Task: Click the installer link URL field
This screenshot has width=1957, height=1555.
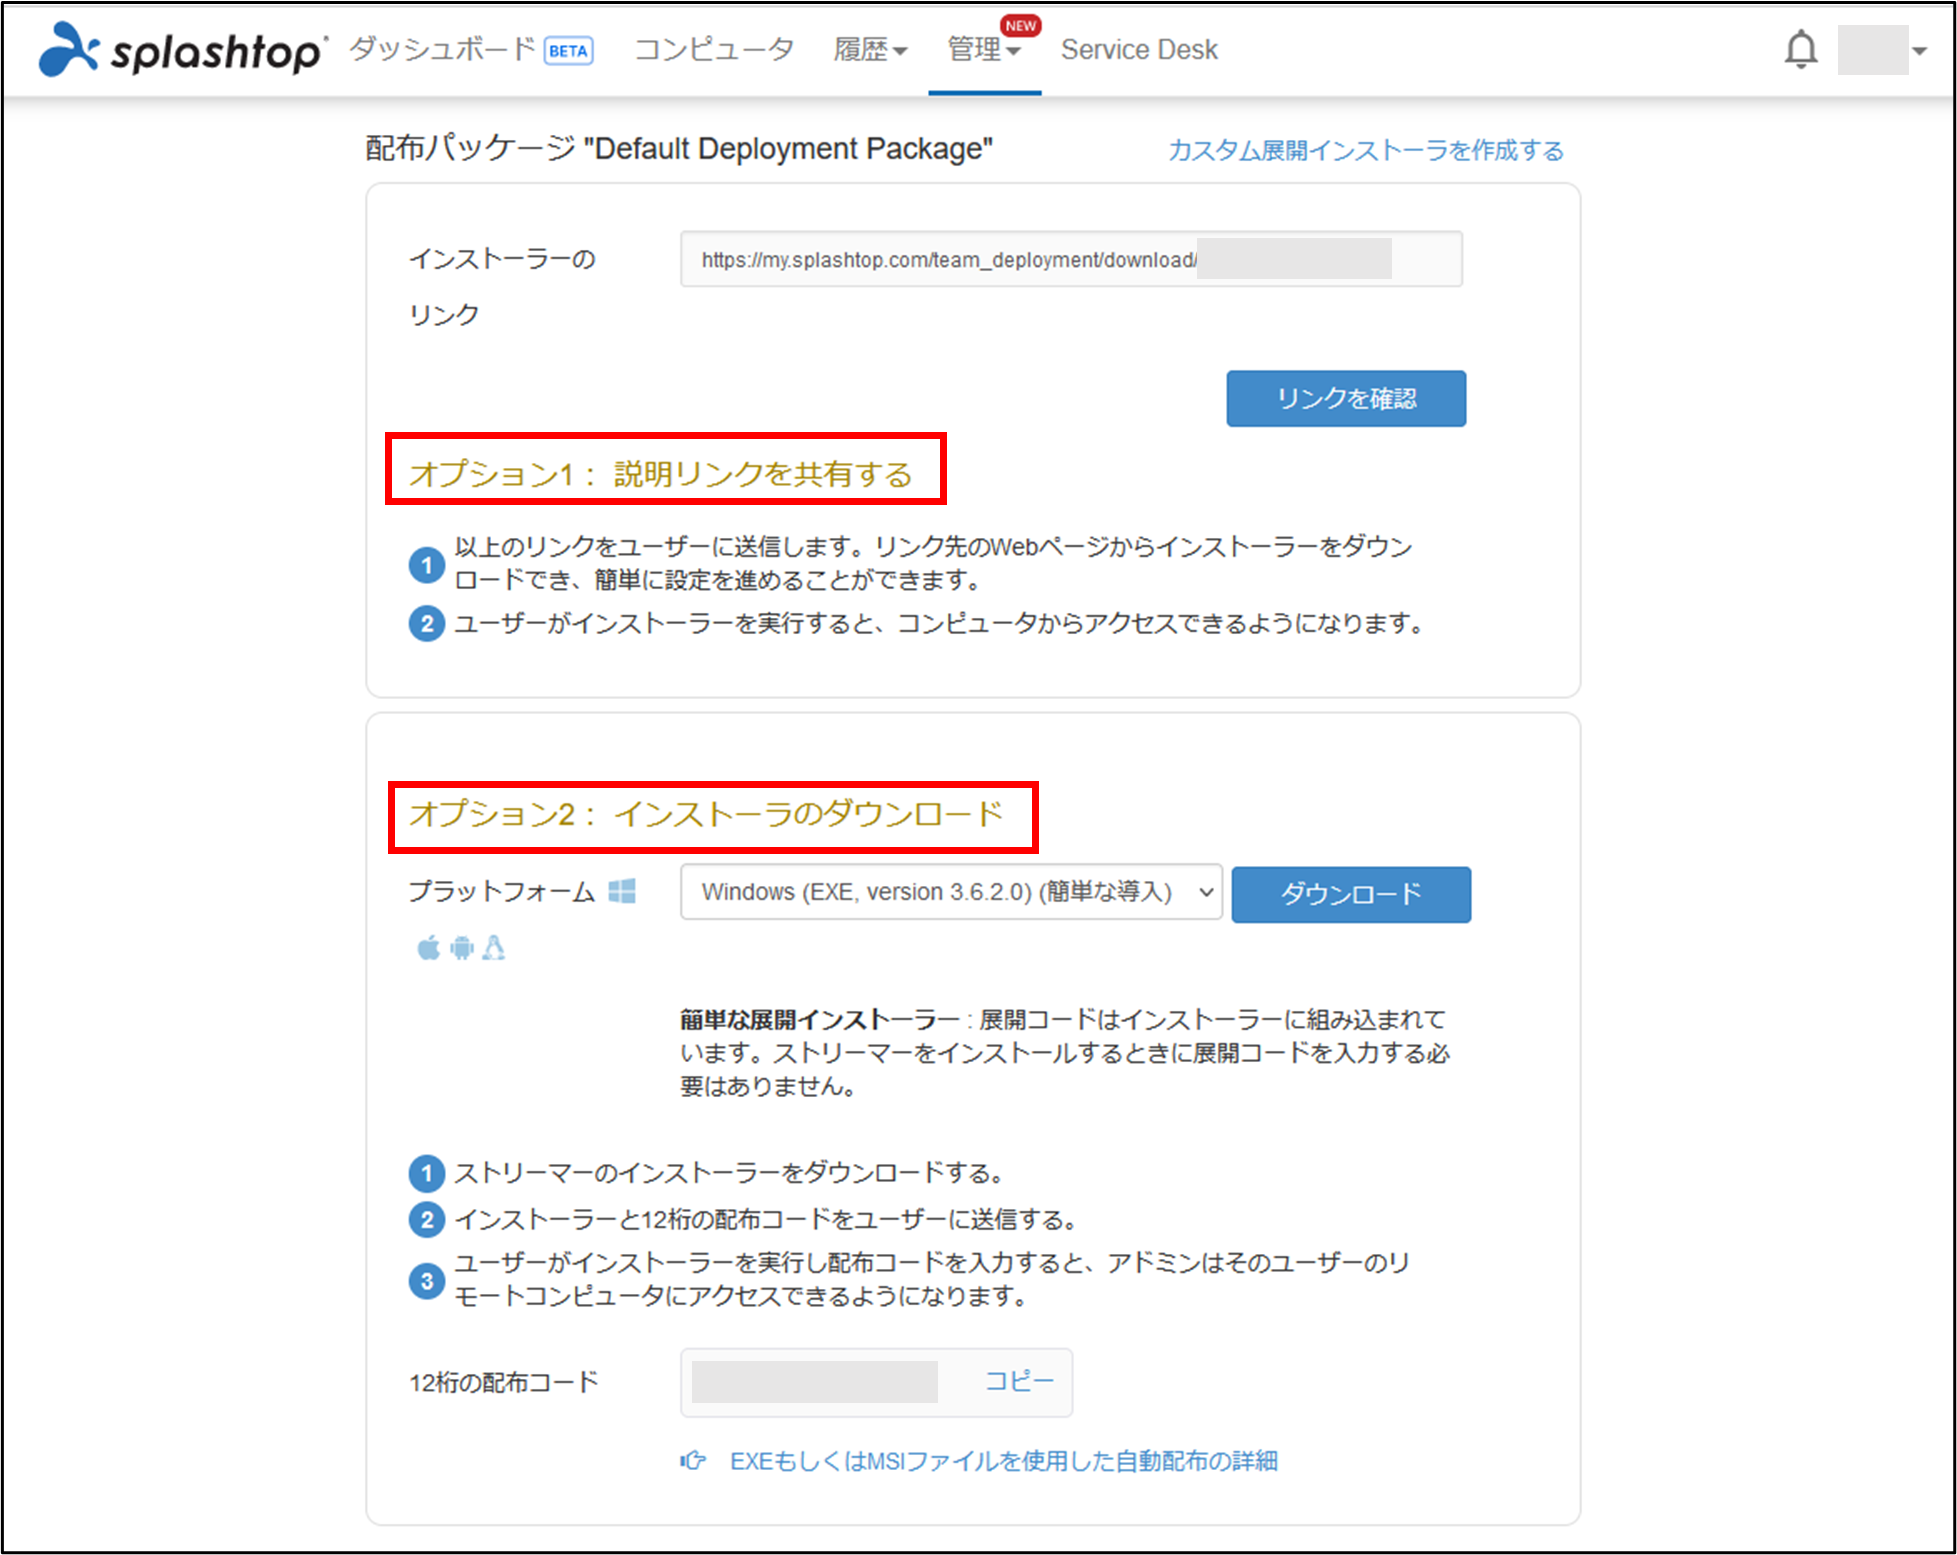Action: tap(1071, 259)
